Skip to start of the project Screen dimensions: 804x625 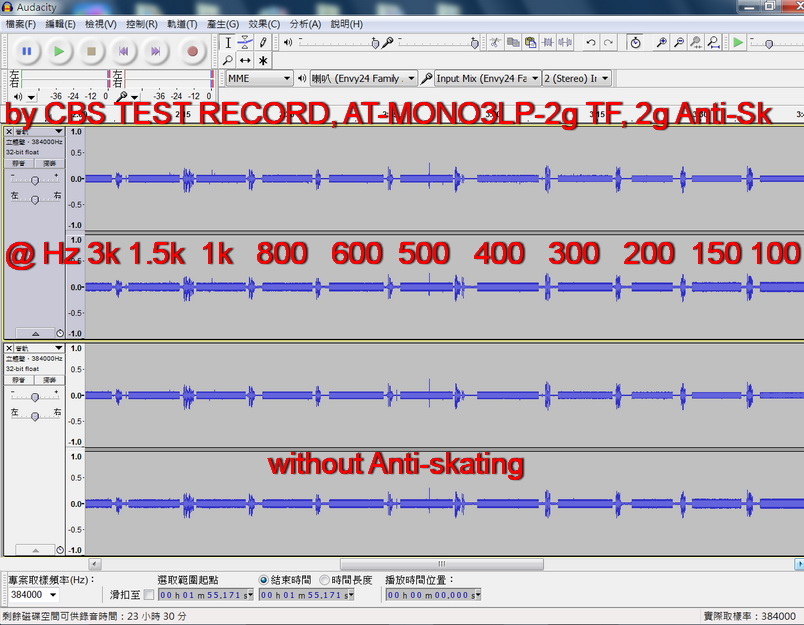124,51
